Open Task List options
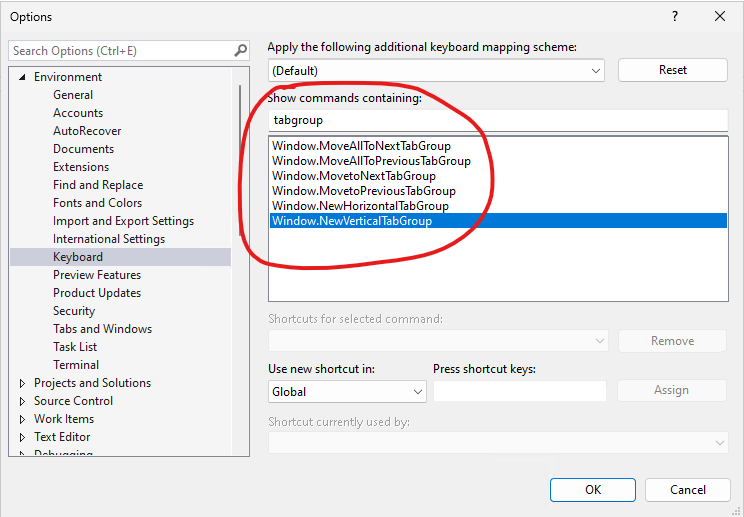 click(x=74, y=347)
